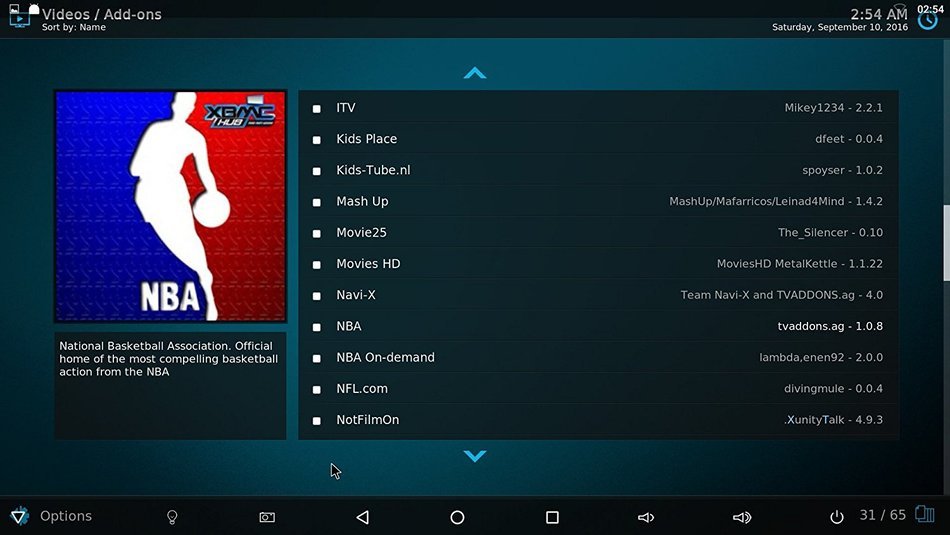Lower volume with the speaker icon
The width and height of the screenshot is (950, 535).
click(646, 517)
